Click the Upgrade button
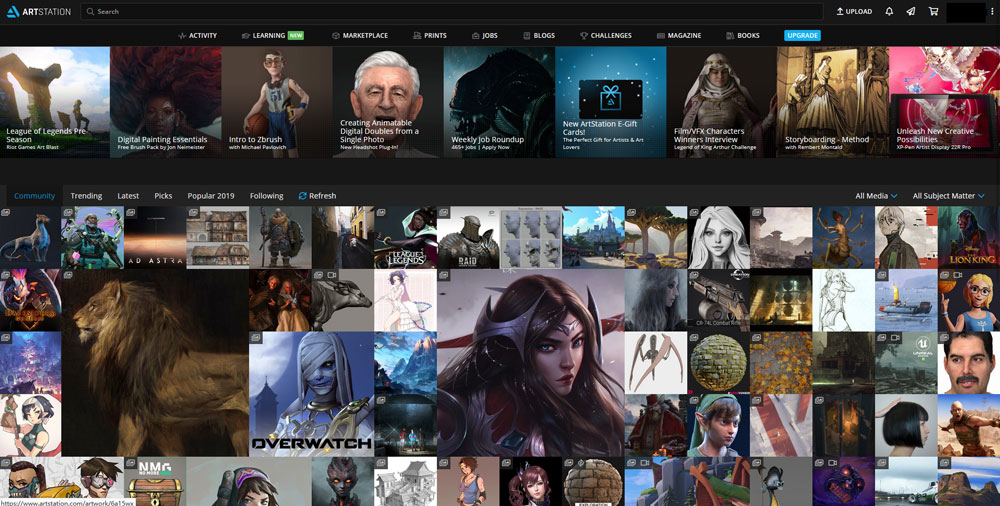The width and height of the screenshot is (1000, 506). click(x=802, y=35)
